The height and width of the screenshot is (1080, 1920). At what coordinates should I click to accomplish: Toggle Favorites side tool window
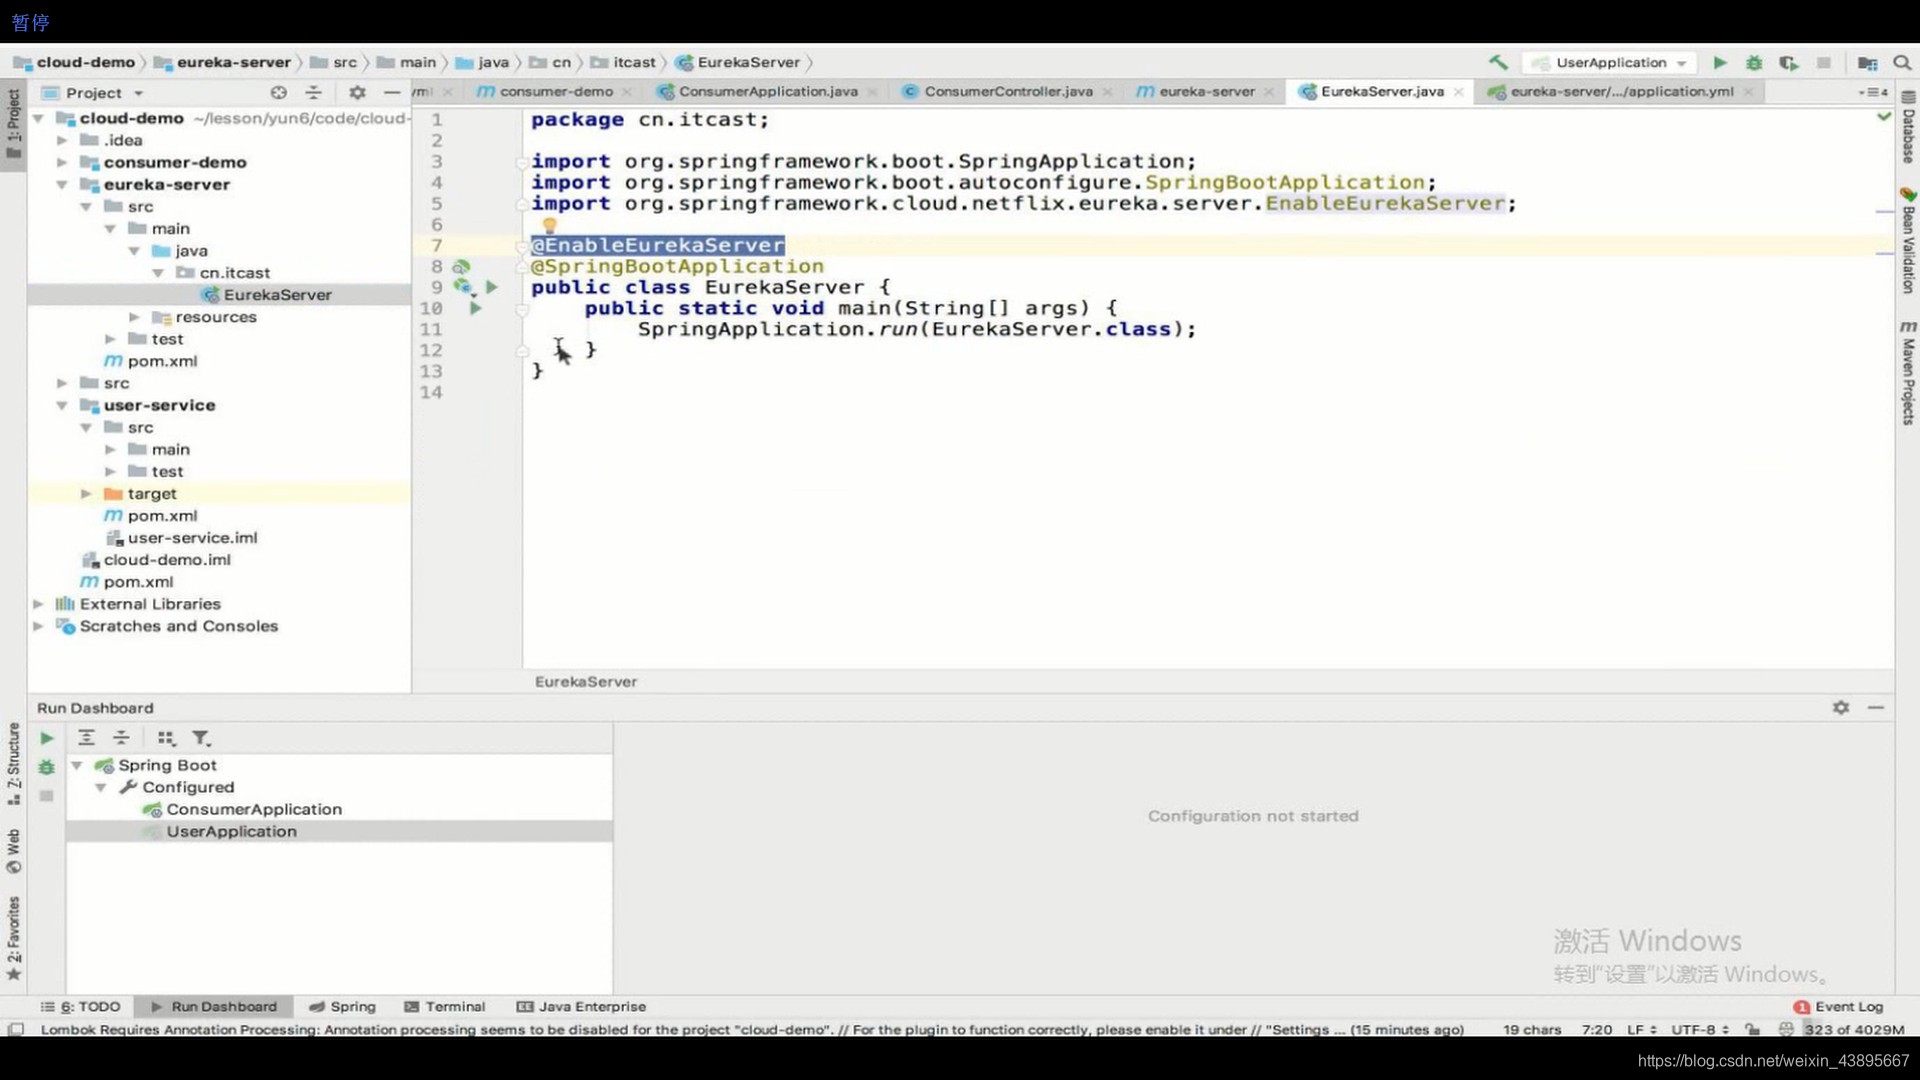[x=13, y=938]
